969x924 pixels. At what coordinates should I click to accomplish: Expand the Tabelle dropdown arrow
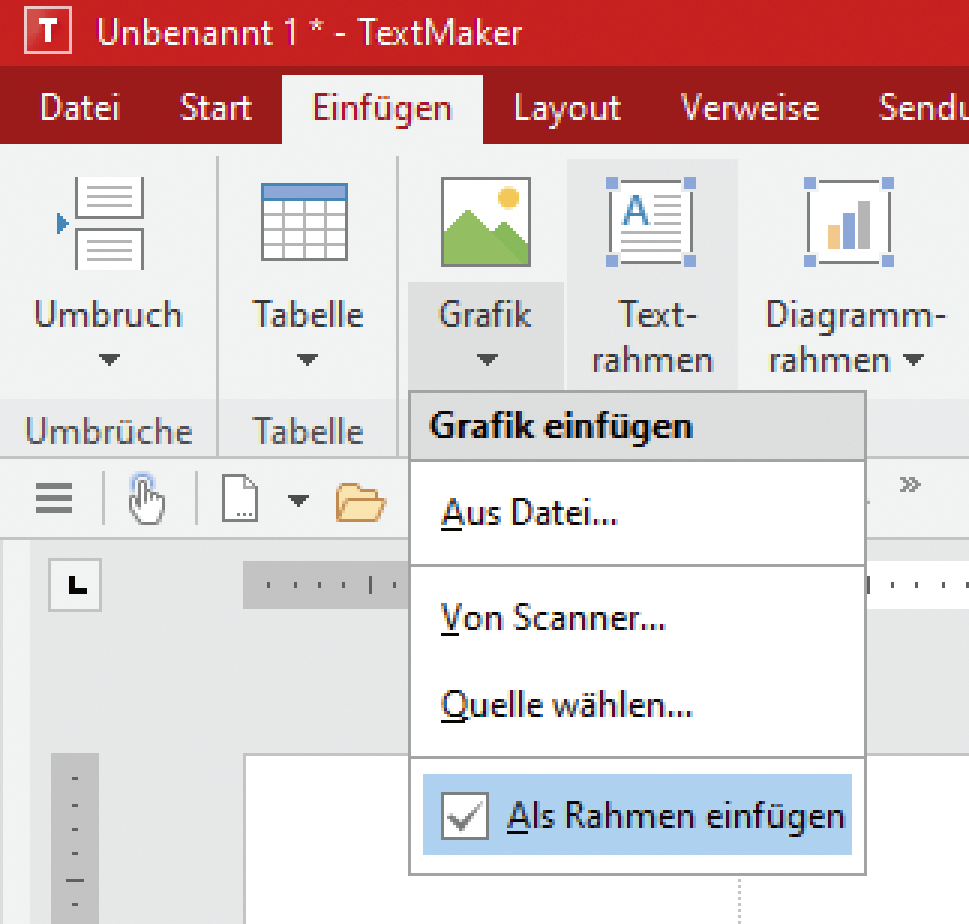point(307,360)
